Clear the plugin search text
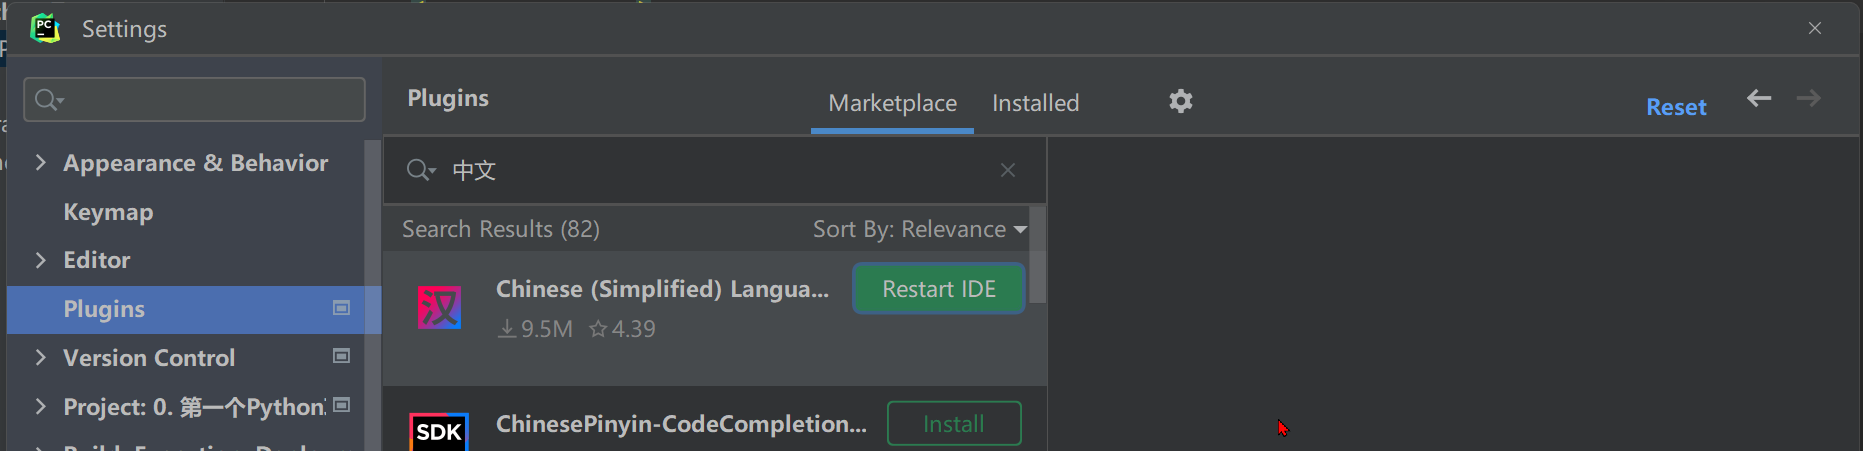This screenshot has width=1863, height=451. 1008,170
